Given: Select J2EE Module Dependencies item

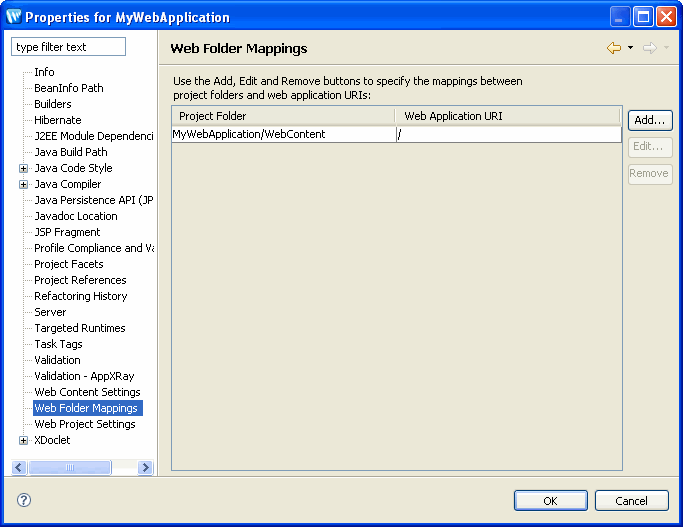Looking at the screenshot, I should click(x=94, y=136).
